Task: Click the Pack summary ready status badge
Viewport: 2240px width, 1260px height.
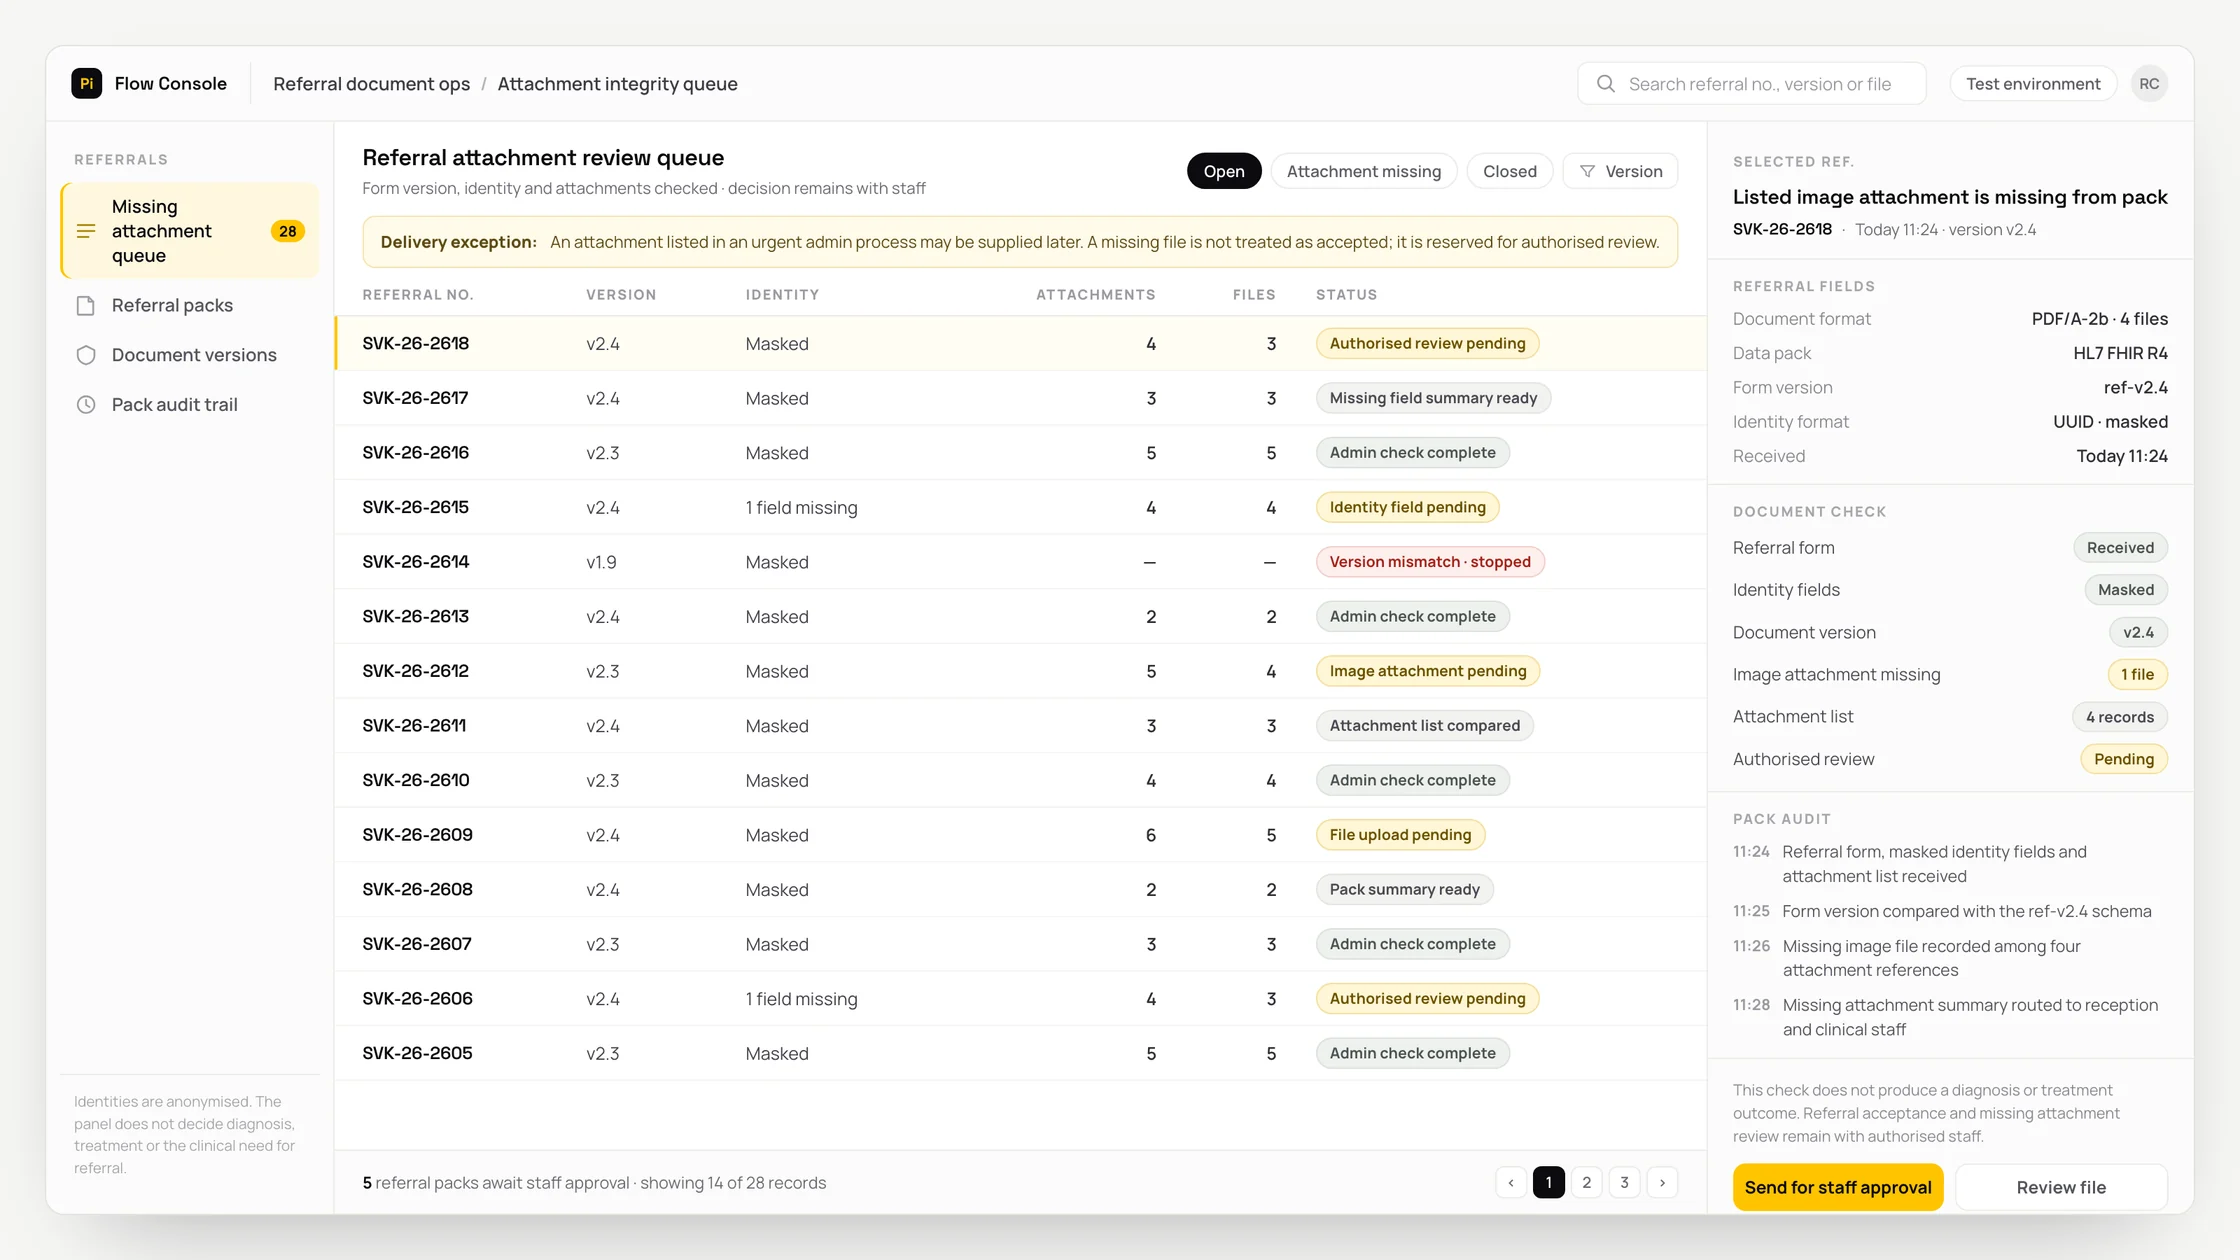Action: pos(1404,890)
